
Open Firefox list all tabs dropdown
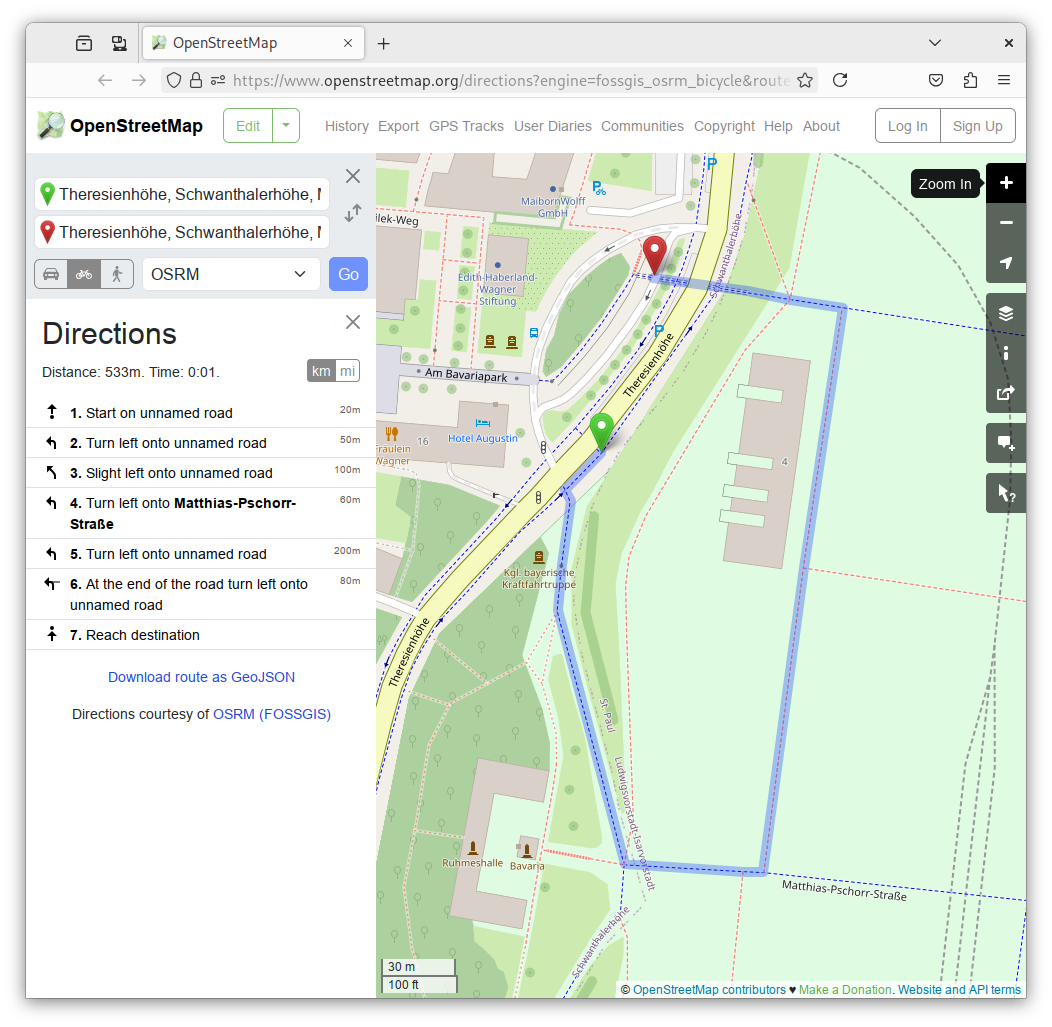coord(935,43)
